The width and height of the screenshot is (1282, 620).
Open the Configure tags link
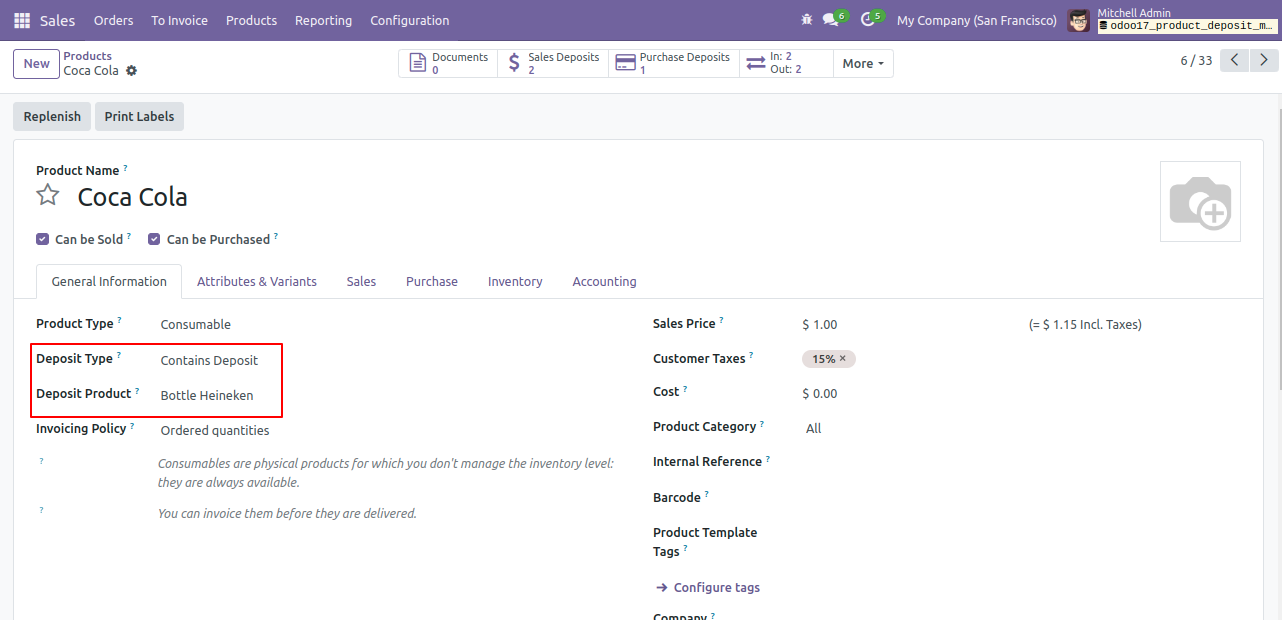click(x=707, y=587)
